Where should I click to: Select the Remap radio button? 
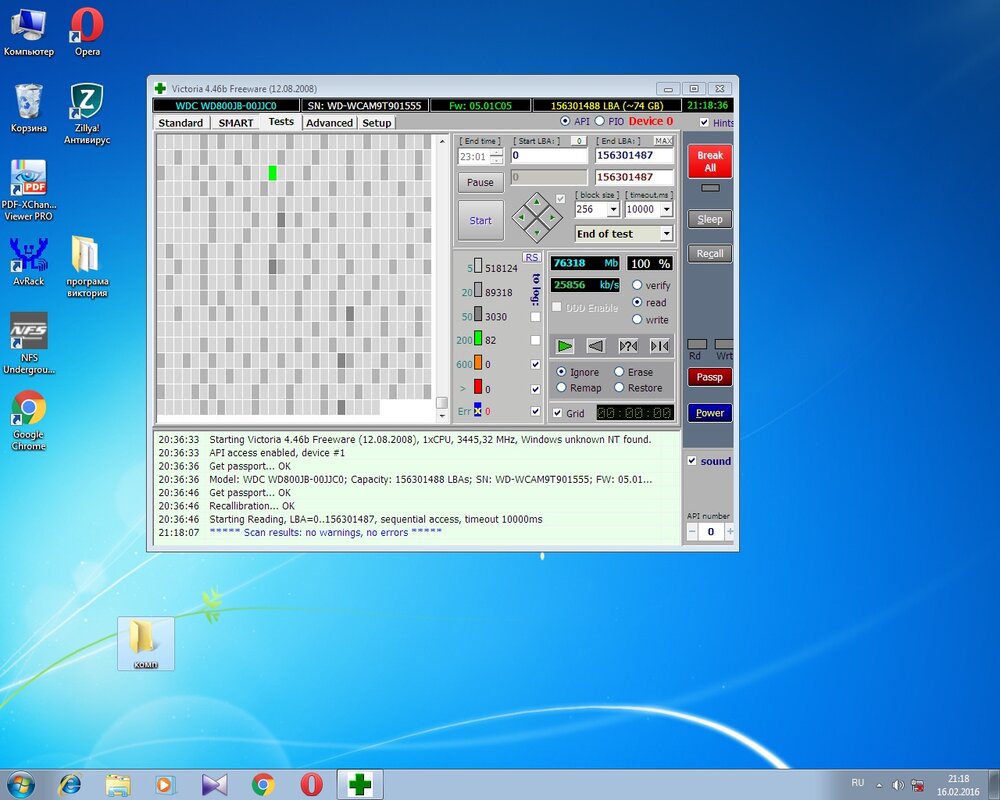pos(562,388)
